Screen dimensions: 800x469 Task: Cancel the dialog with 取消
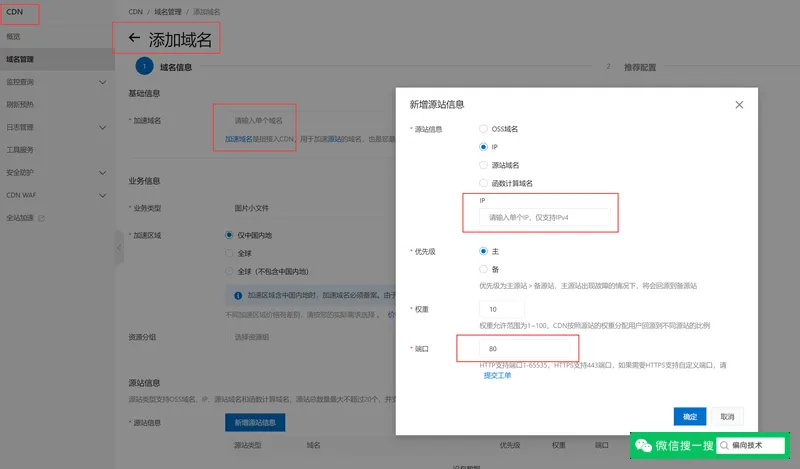pyautogui.click(x=727, y=416)
